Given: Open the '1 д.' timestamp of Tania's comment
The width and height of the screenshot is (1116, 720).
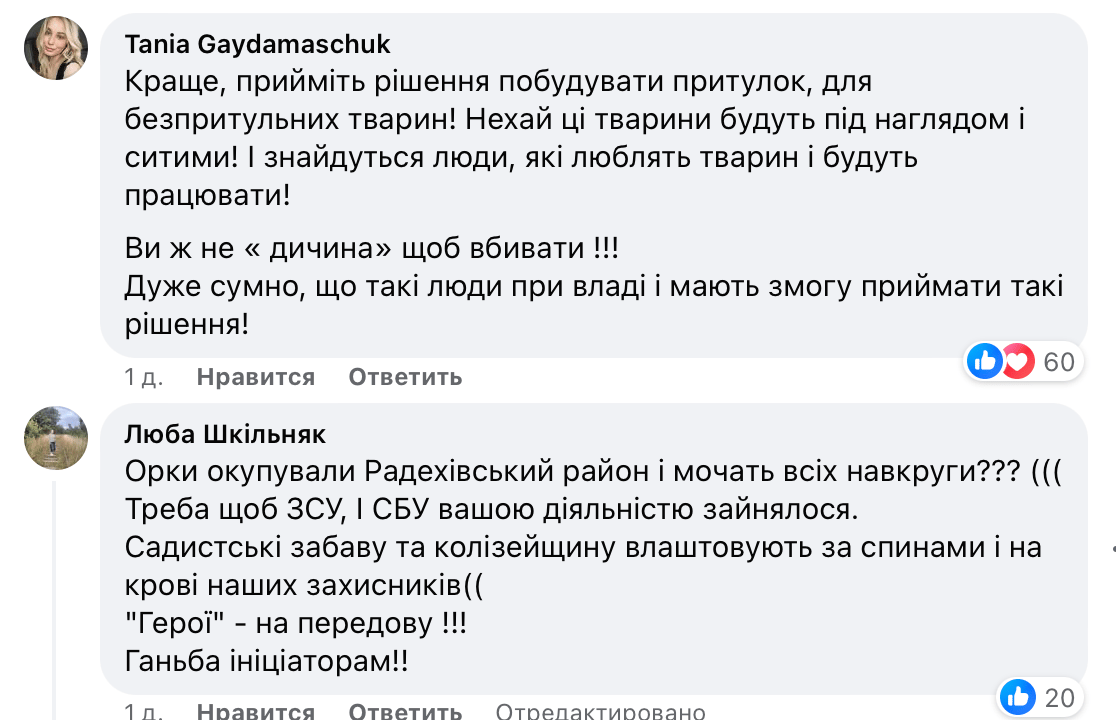Looking at the screenshot, I should tap(144, 377).
